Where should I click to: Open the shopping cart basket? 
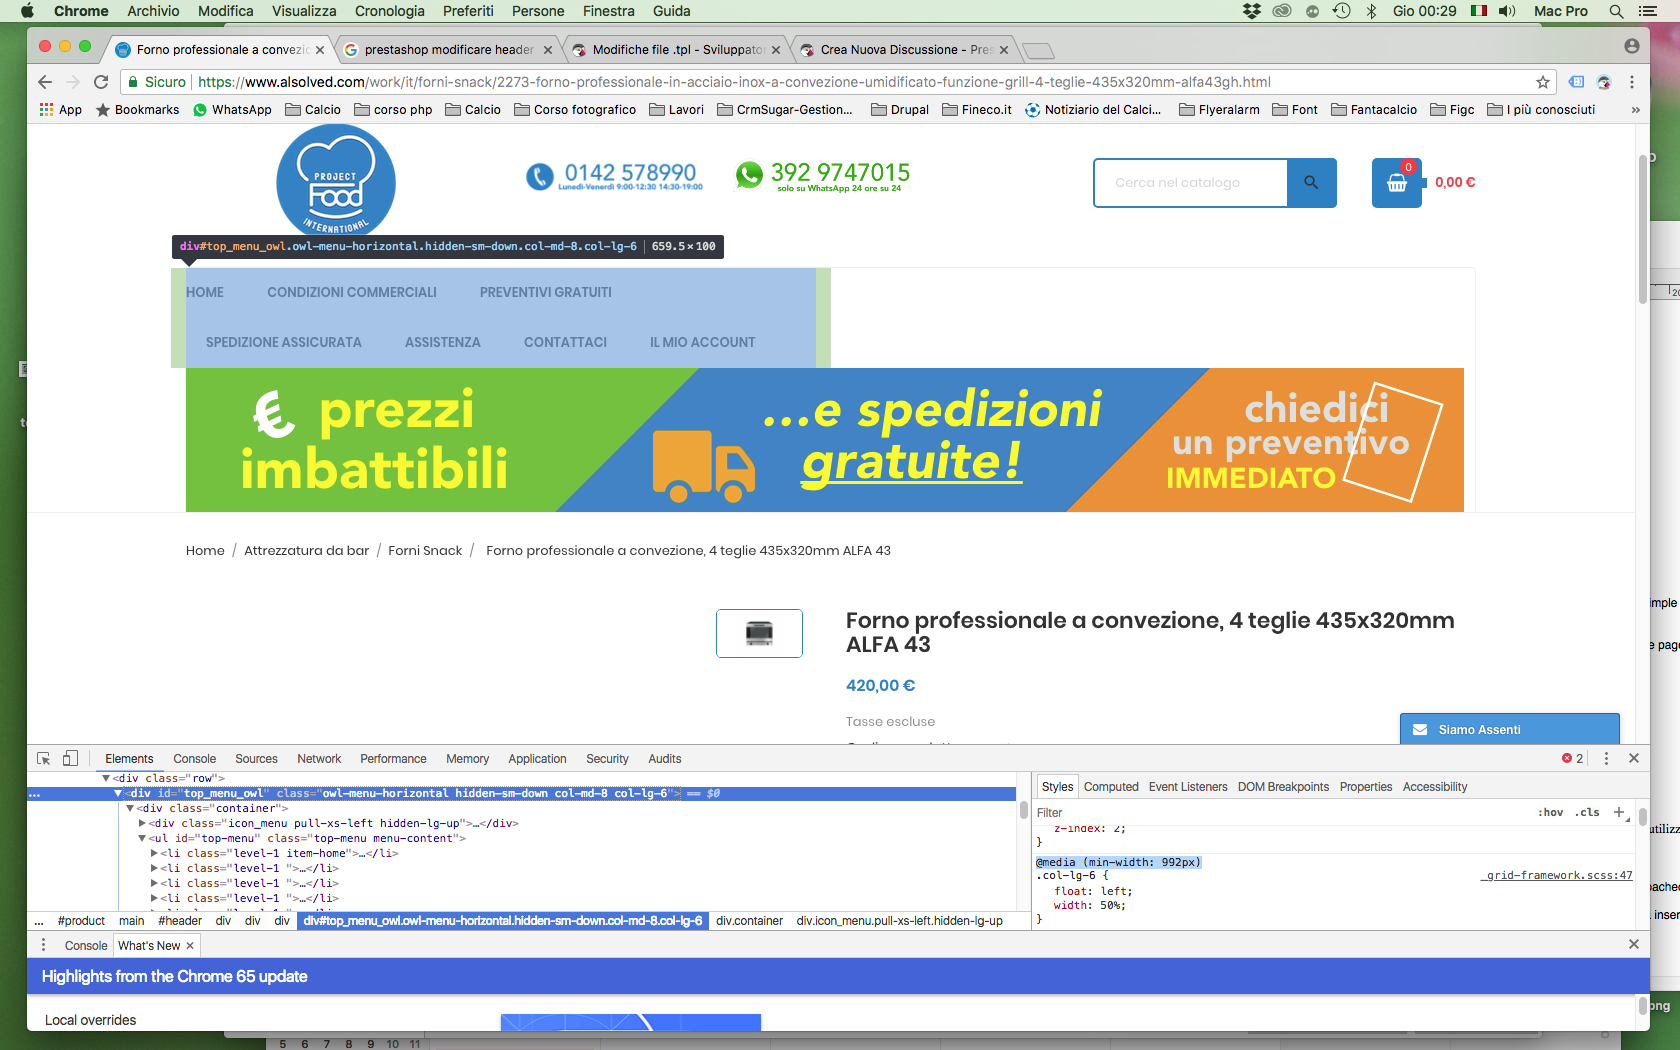[1397, 183]
